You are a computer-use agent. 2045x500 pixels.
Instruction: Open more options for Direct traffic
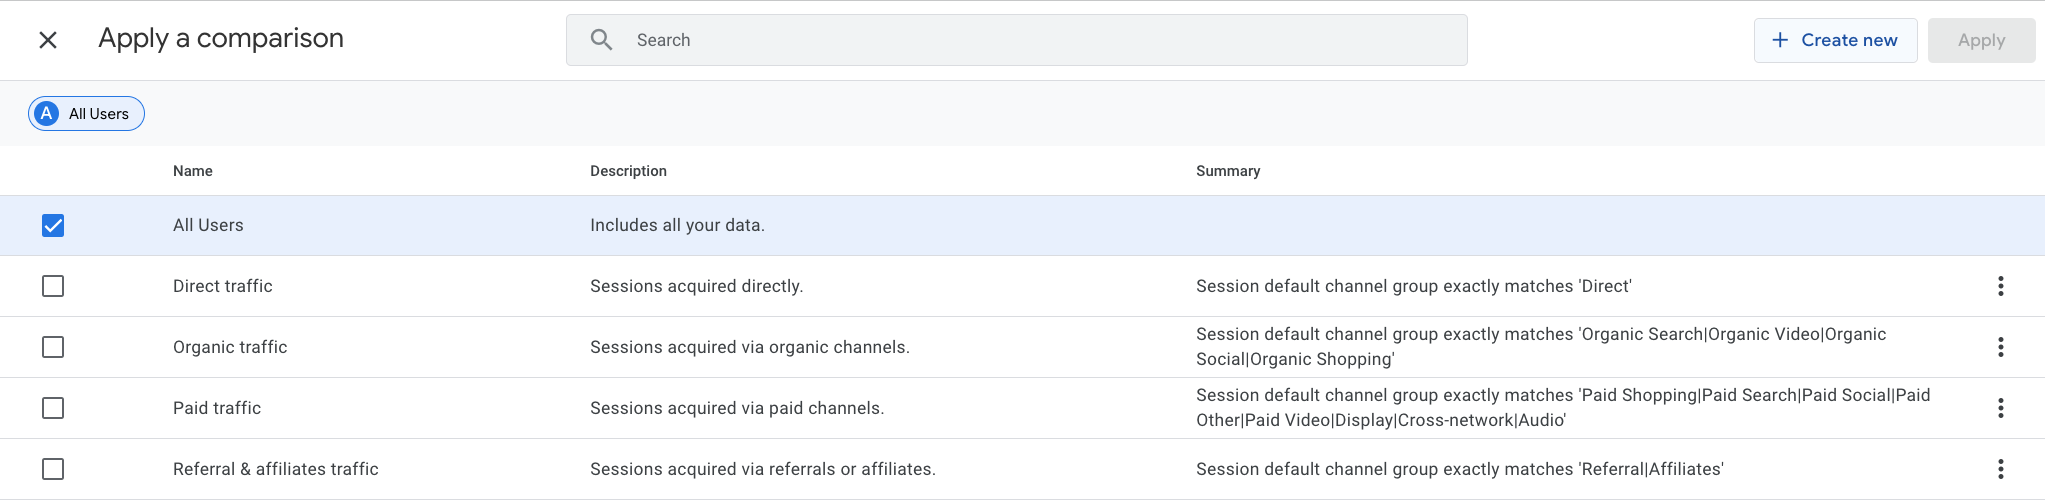pos(2000,286)
